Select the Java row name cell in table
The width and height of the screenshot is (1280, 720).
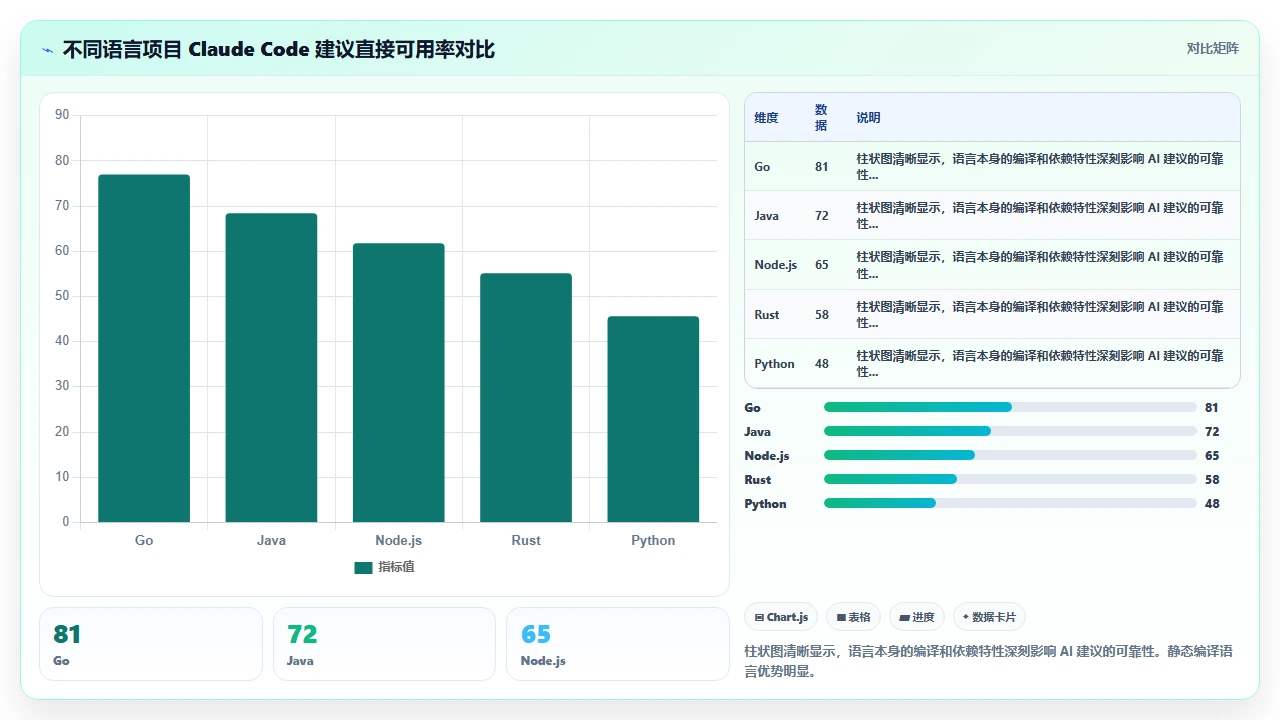pos(766,216)
